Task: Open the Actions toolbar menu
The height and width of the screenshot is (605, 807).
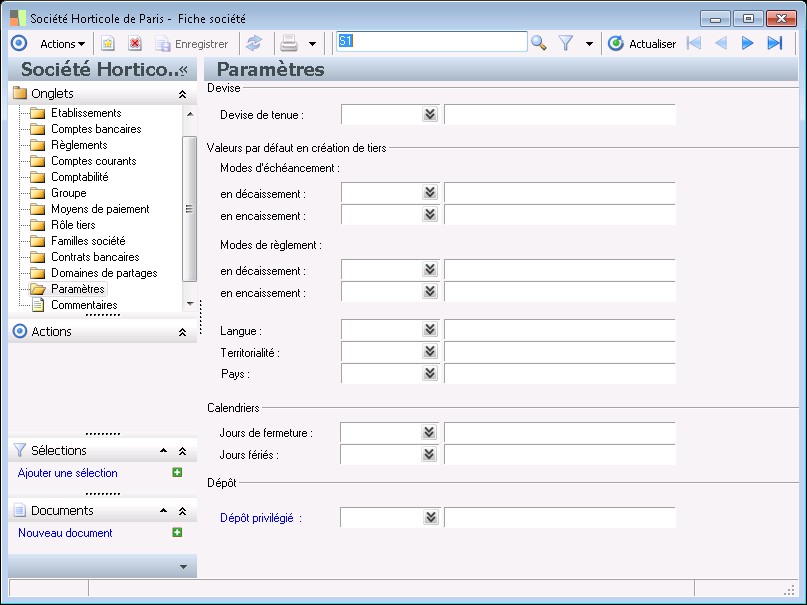Action: [x=62, y=44]
